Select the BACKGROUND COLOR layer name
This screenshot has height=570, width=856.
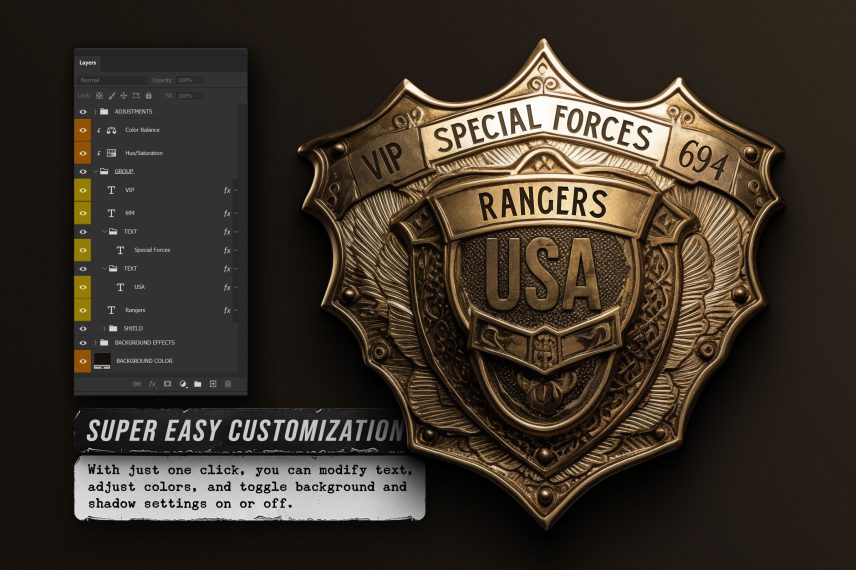(x=145, y=361)
